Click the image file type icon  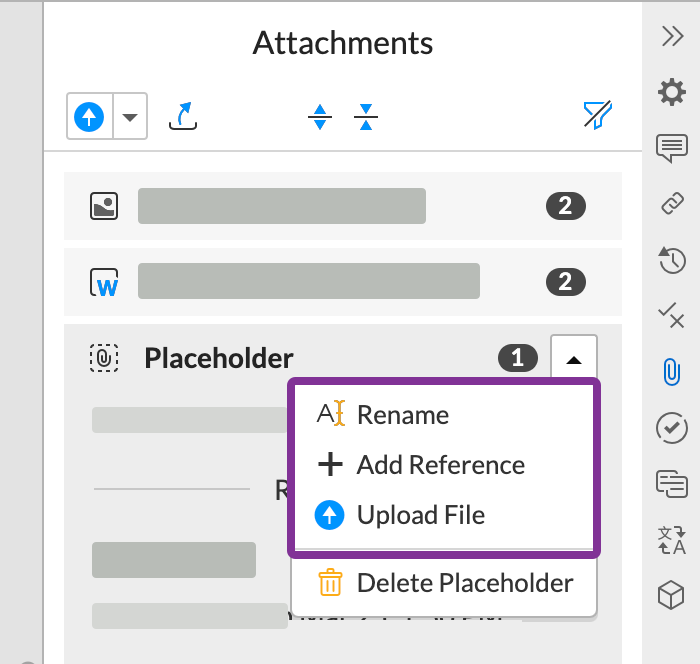pyautogui.click(x=104, y=206)
